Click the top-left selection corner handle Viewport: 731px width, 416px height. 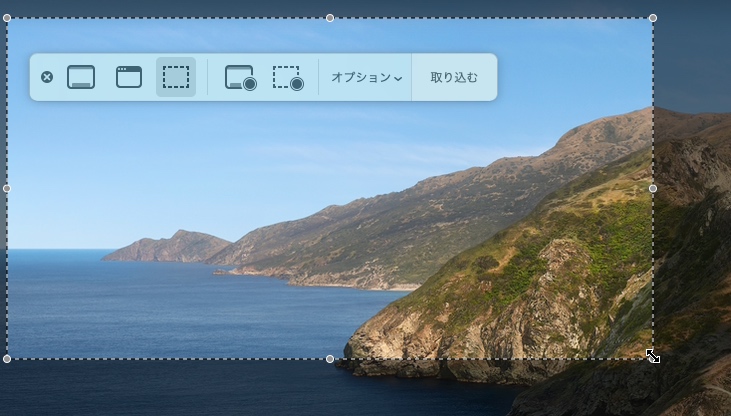(7, 18)
